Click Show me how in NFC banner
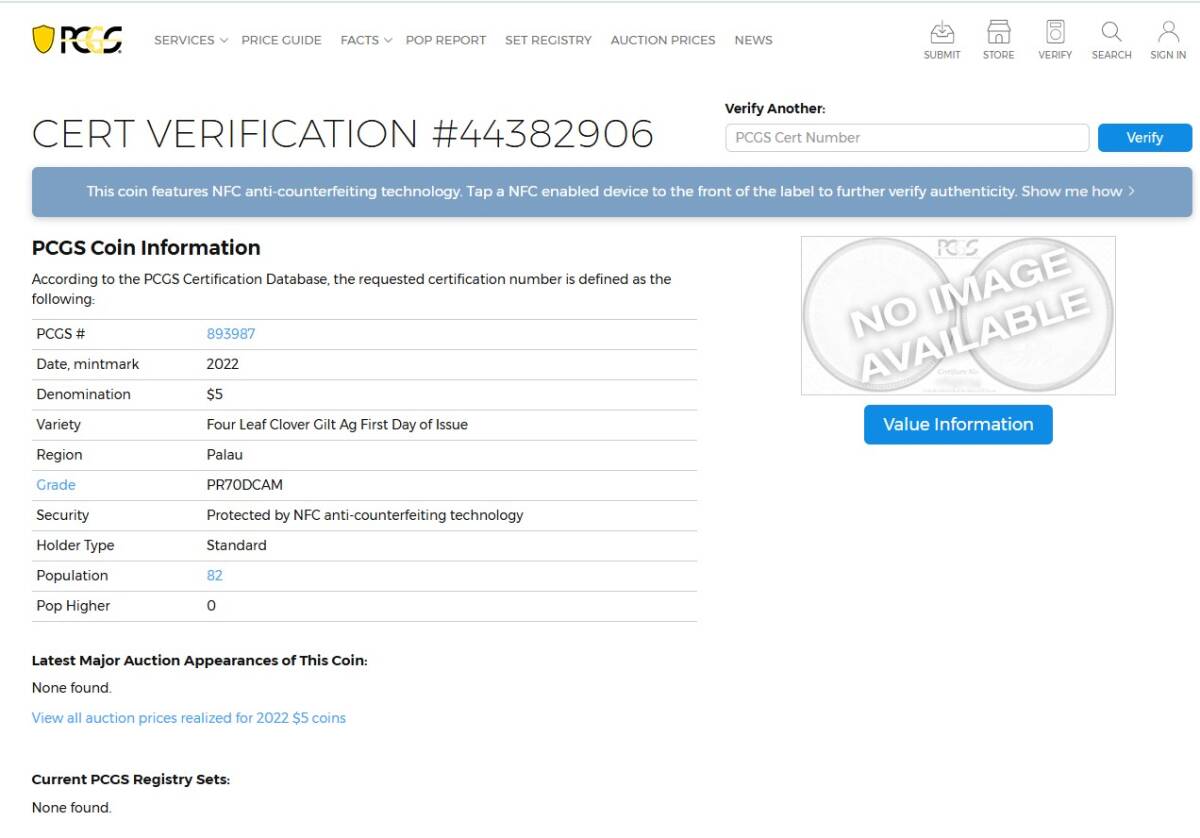1200x838 pixels. pyautogui.click(x=1078, y=191)
